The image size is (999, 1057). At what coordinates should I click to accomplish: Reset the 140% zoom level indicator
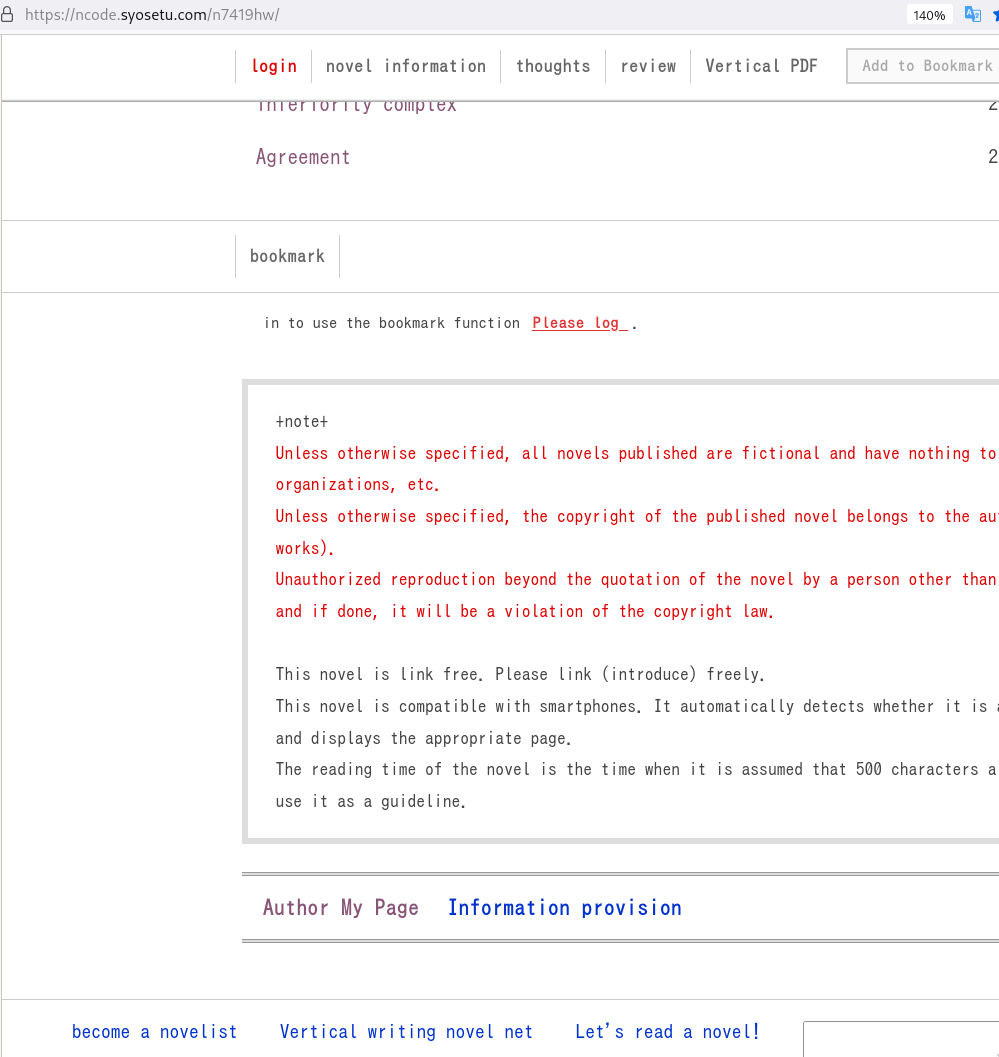[929, 15]
